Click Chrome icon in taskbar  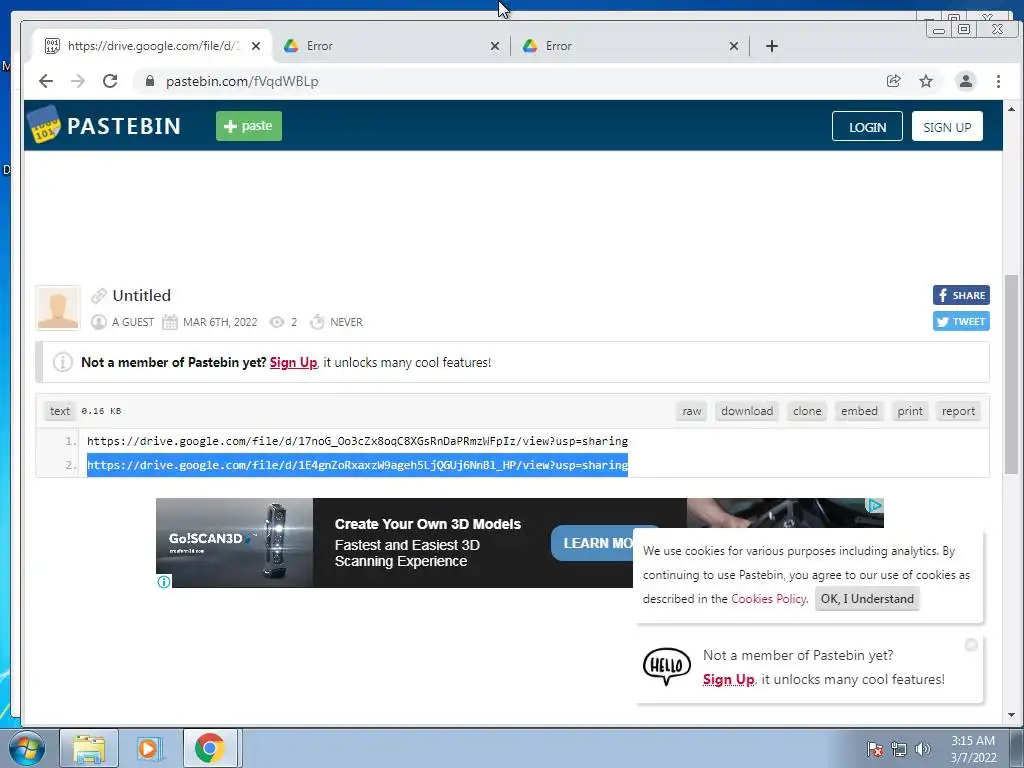[x=210, y=748]
